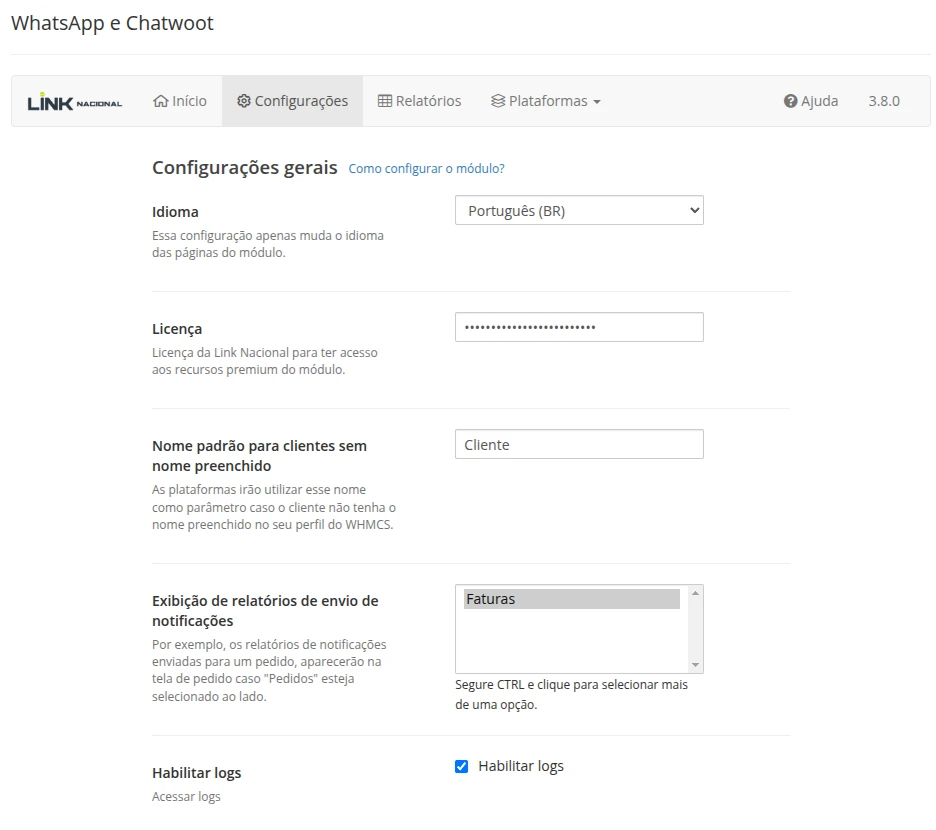Click the blank area below Faturas in listbox
The height and width of the screenshot is (830, 936).
point(570,640)
